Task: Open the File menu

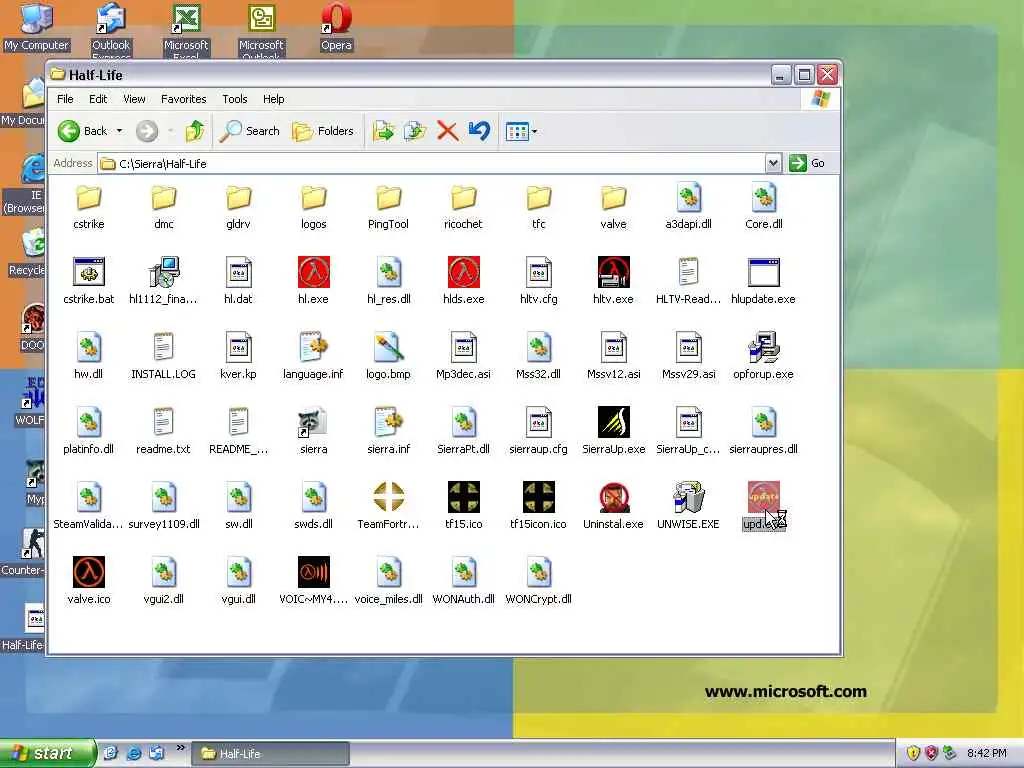Action: (x=65, y=99)
